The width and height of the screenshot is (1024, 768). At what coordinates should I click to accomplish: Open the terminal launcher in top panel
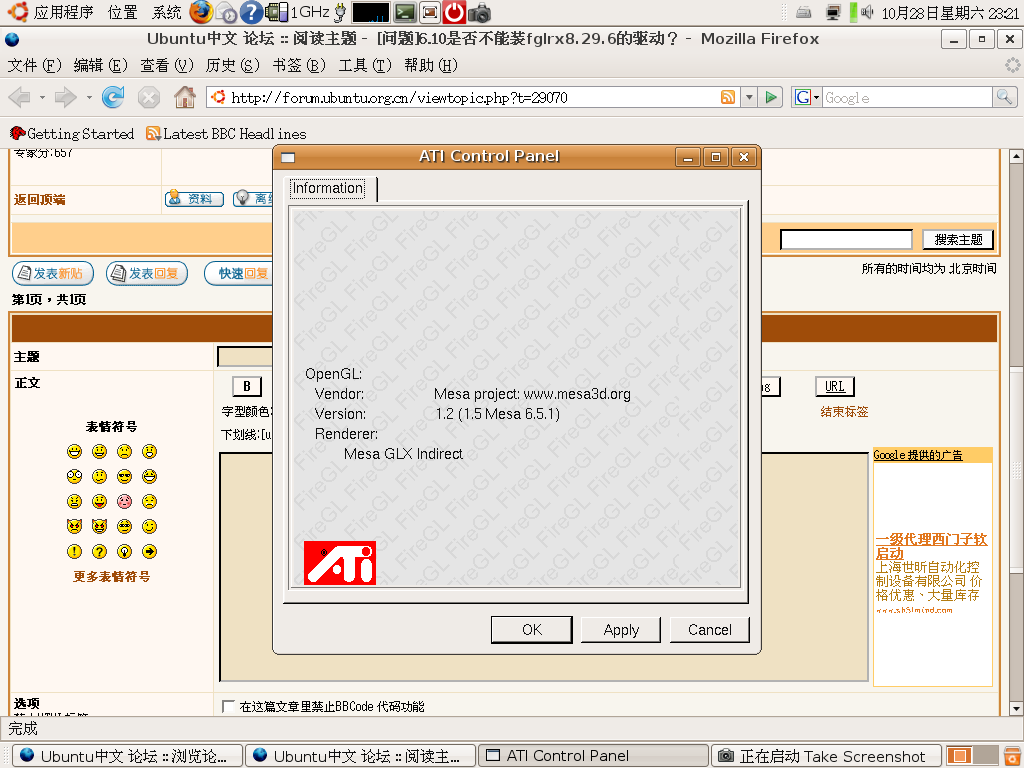405,12
